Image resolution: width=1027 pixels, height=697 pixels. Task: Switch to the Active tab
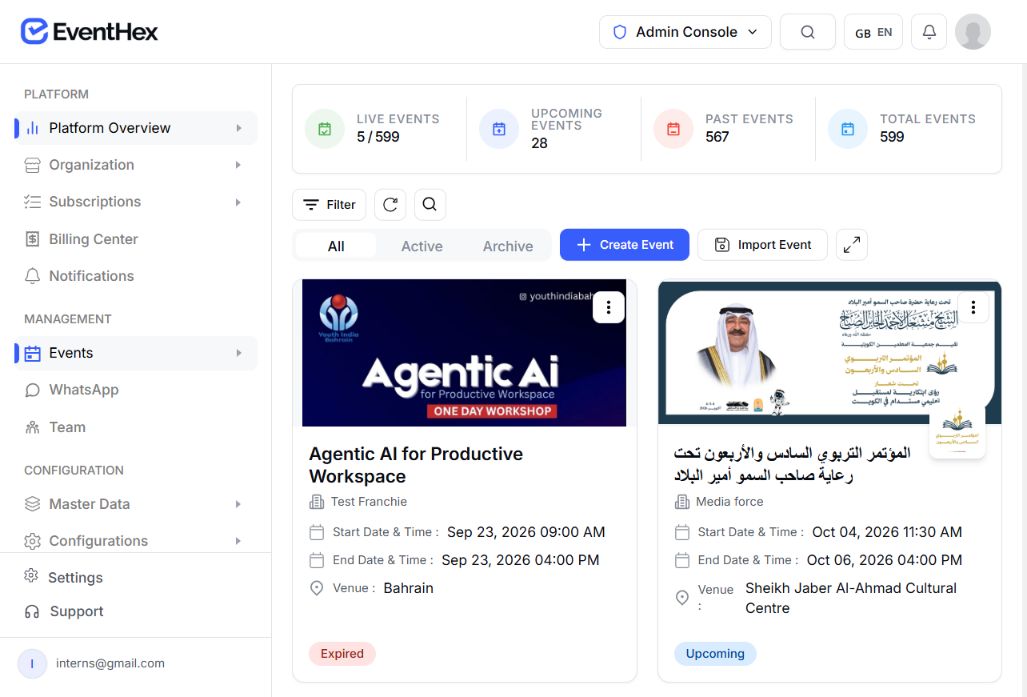tap(422, 246)
